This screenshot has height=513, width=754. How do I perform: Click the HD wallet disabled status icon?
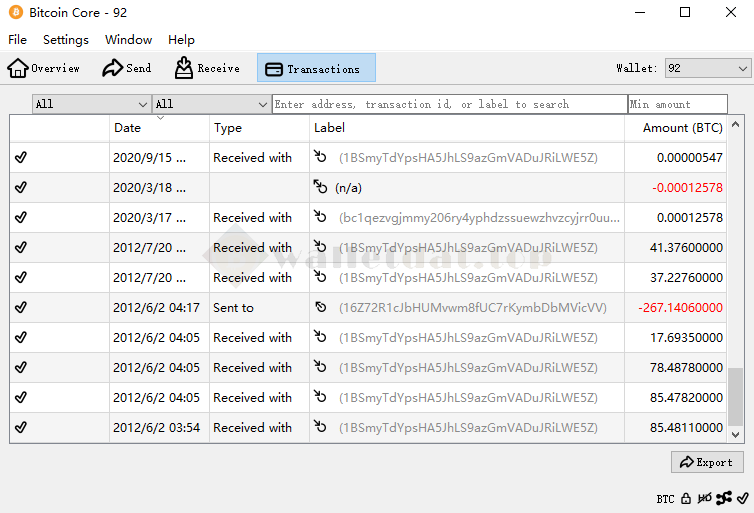(x=704, y=498)
